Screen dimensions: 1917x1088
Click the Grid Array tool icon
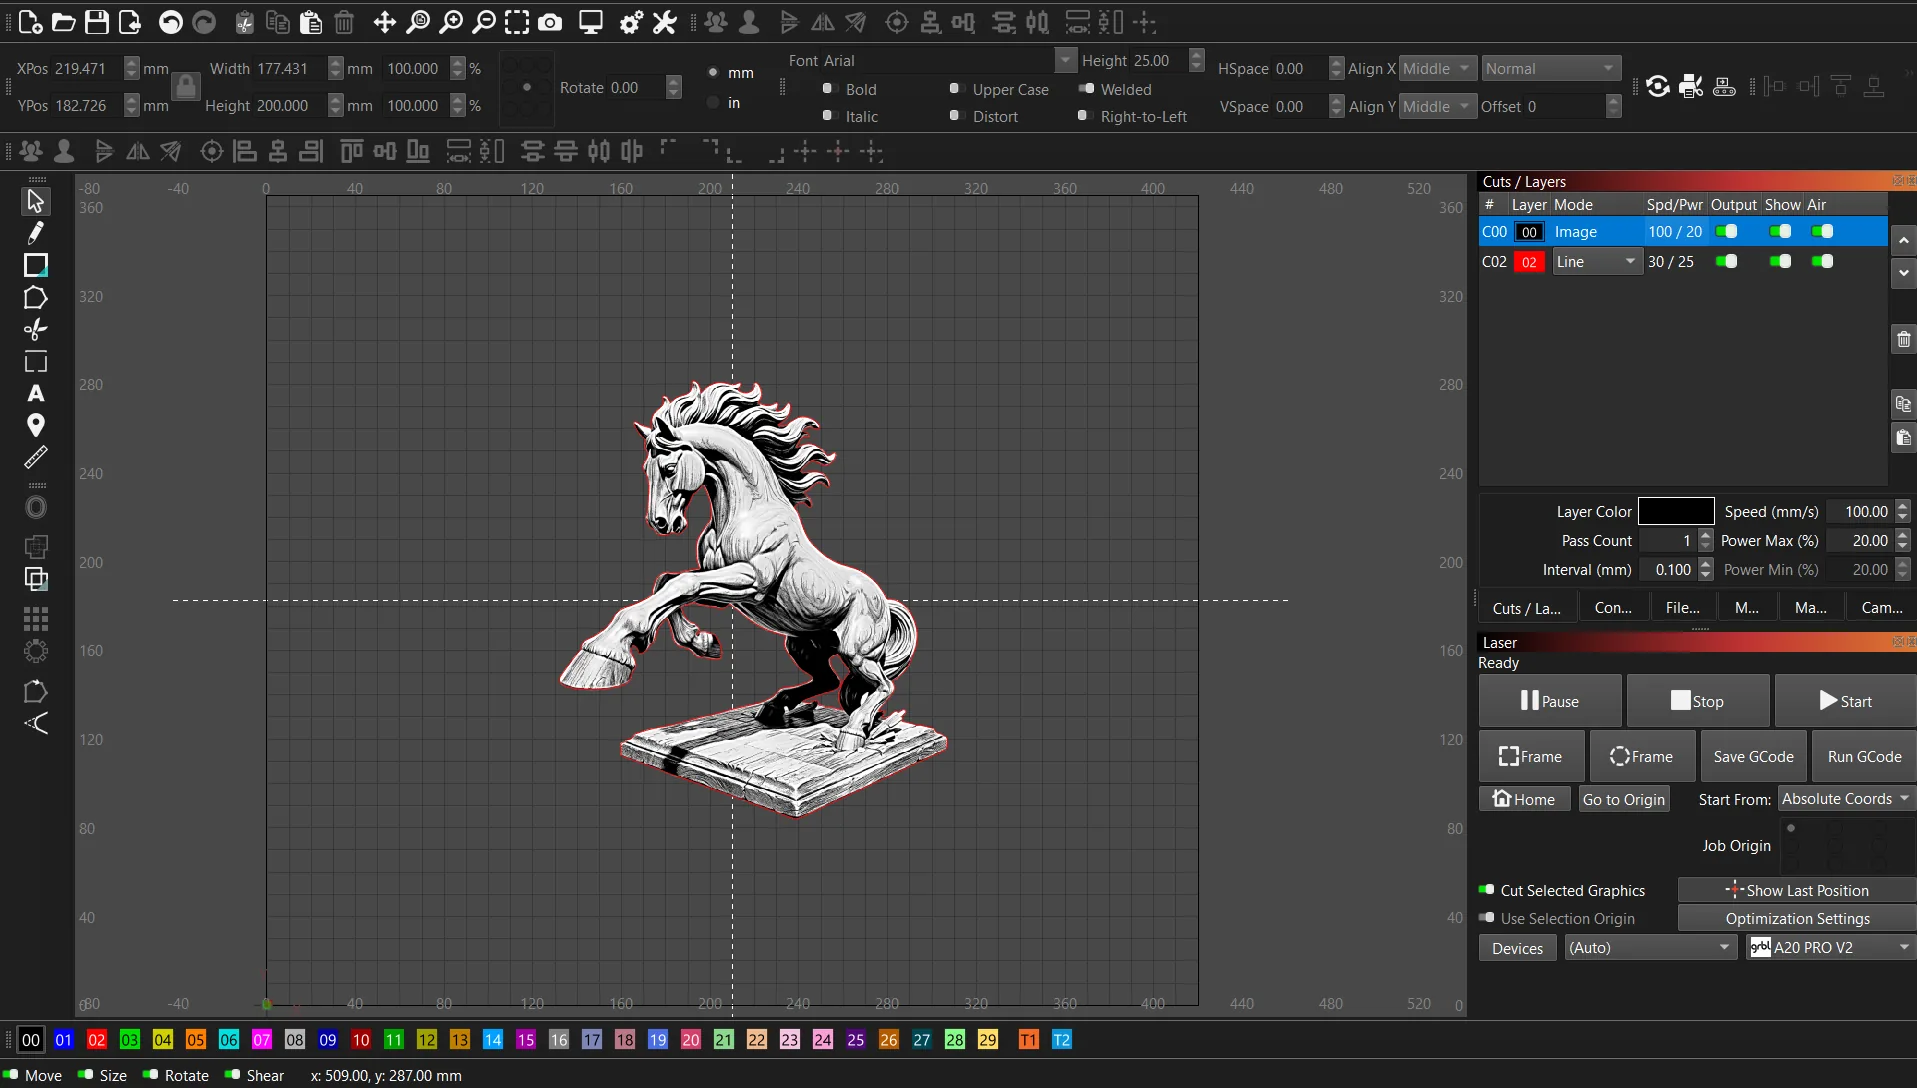point(35,619)
